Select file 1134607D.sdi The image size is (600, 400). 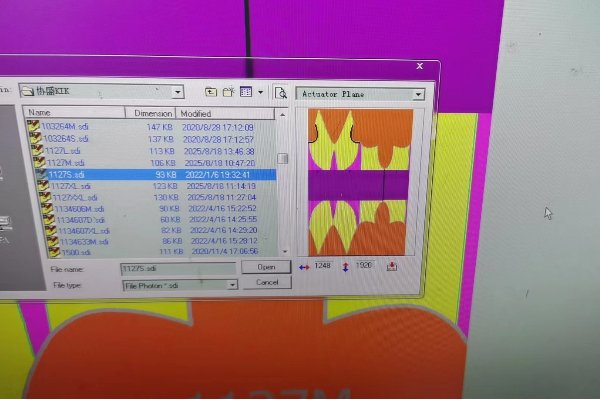tap(81, 220)
